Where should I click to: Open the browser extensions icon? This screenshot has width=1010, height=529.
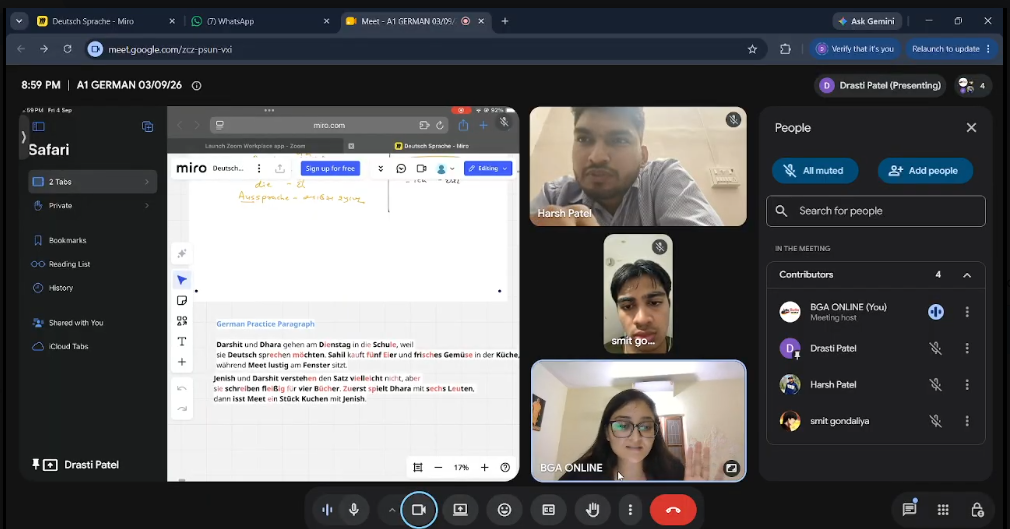[785, 49]
